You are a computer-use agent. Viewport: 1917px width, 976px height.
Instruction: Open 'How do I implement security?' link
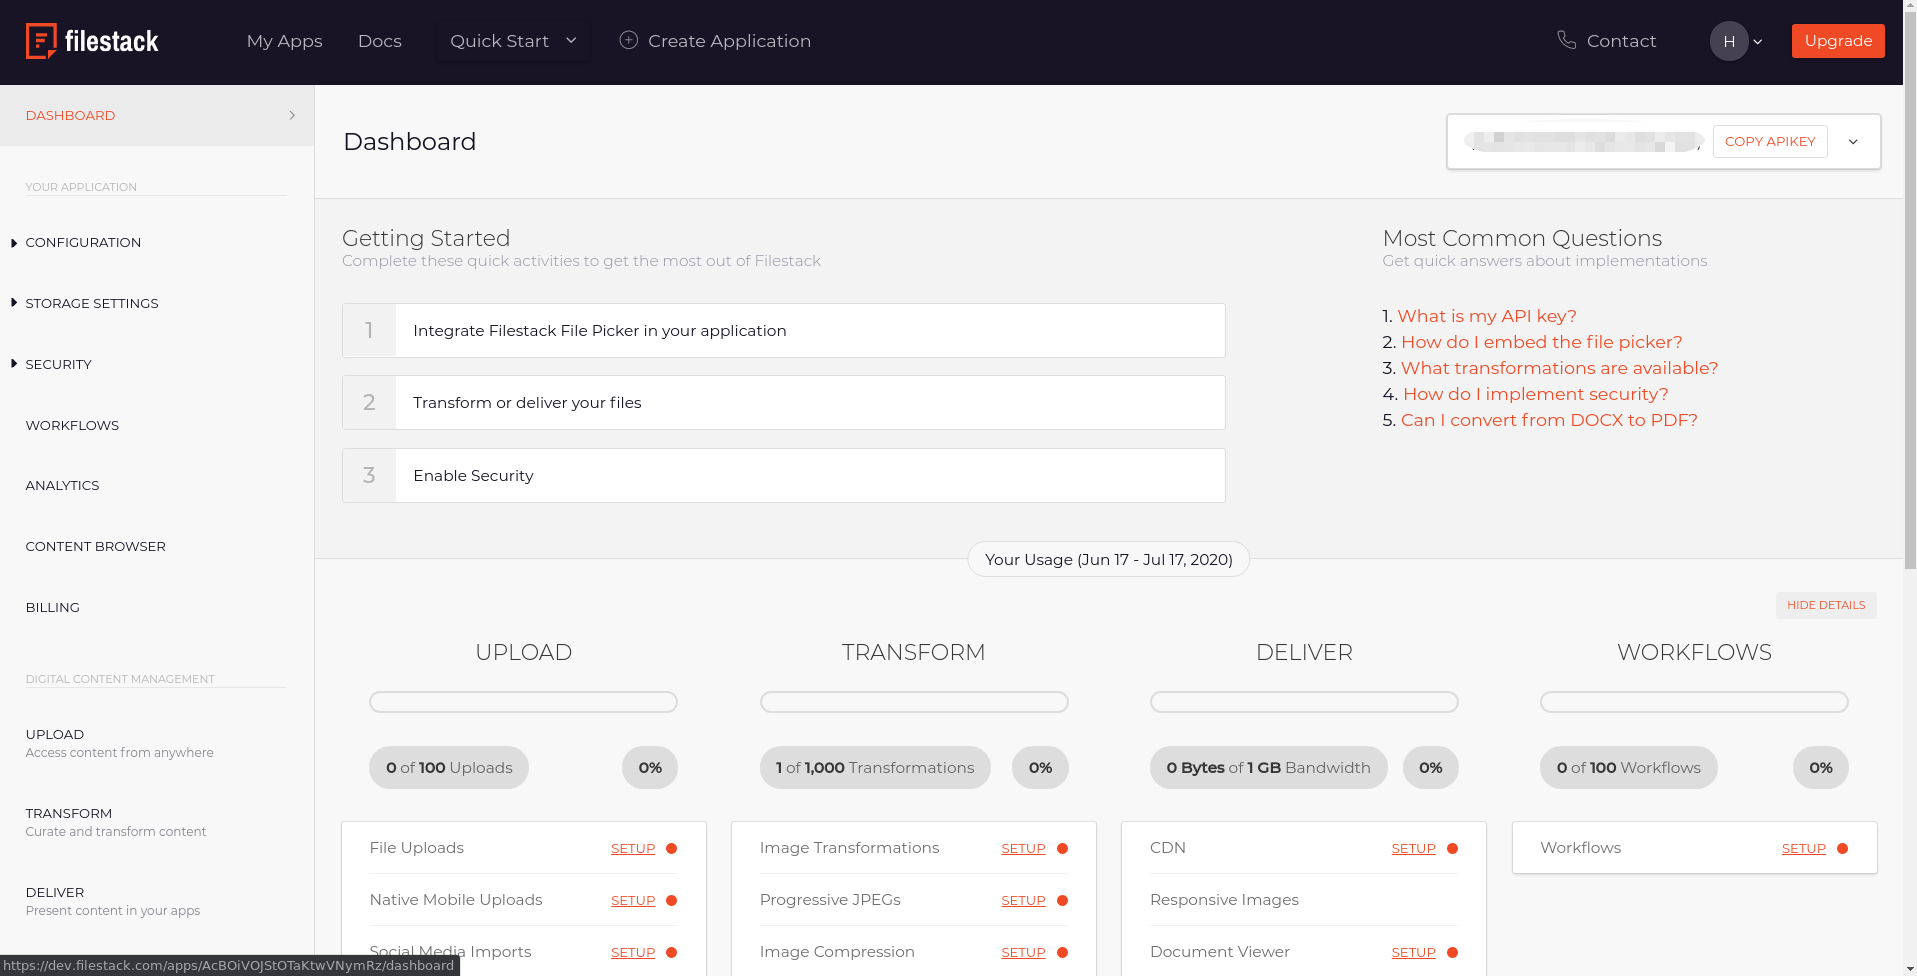(x=1535, y=394)
